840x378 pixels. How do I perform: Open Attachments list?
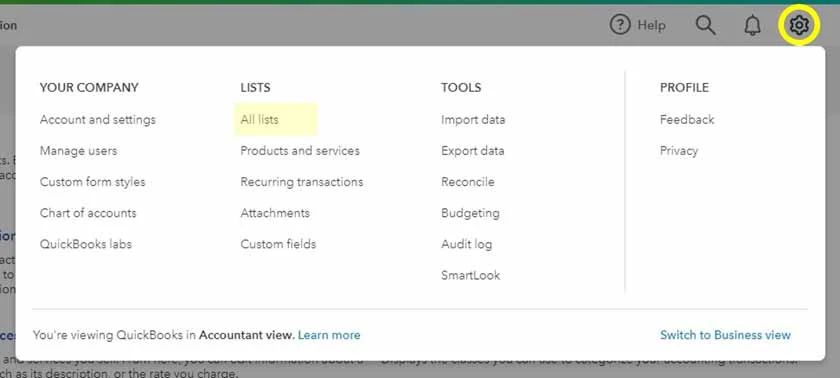click(x=275, y=213)
